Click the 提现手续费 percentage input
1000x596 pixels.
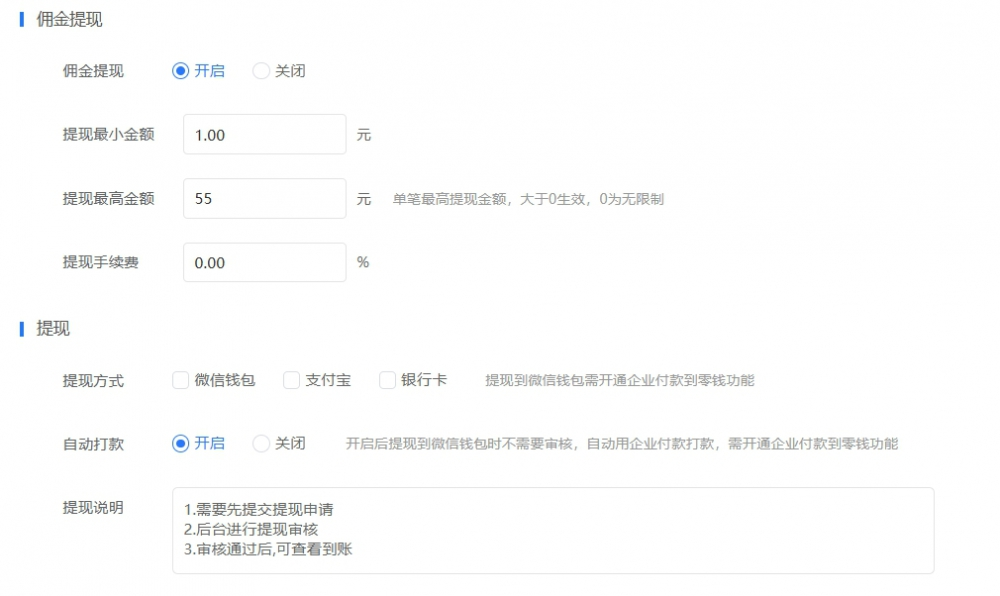[x=264, y=262]
